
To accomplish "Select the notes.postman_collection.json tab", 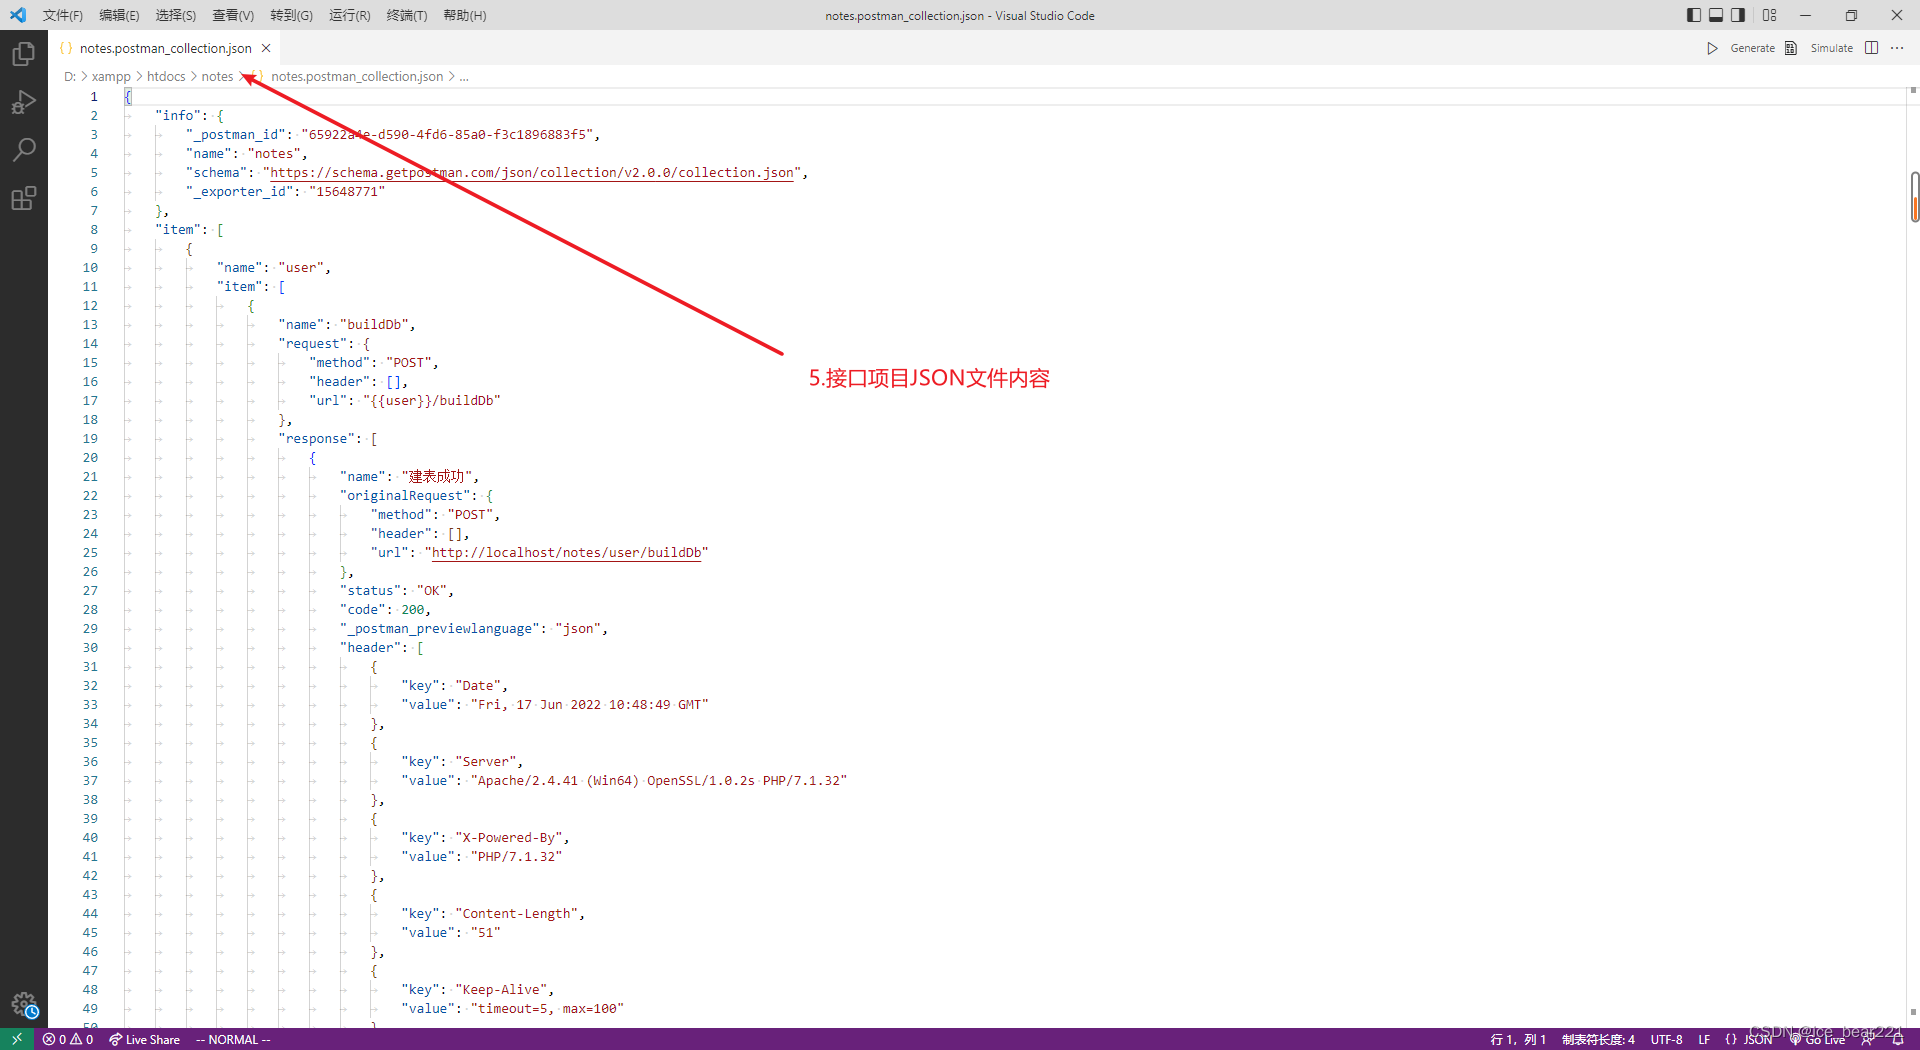I will (x=165, y=48).
